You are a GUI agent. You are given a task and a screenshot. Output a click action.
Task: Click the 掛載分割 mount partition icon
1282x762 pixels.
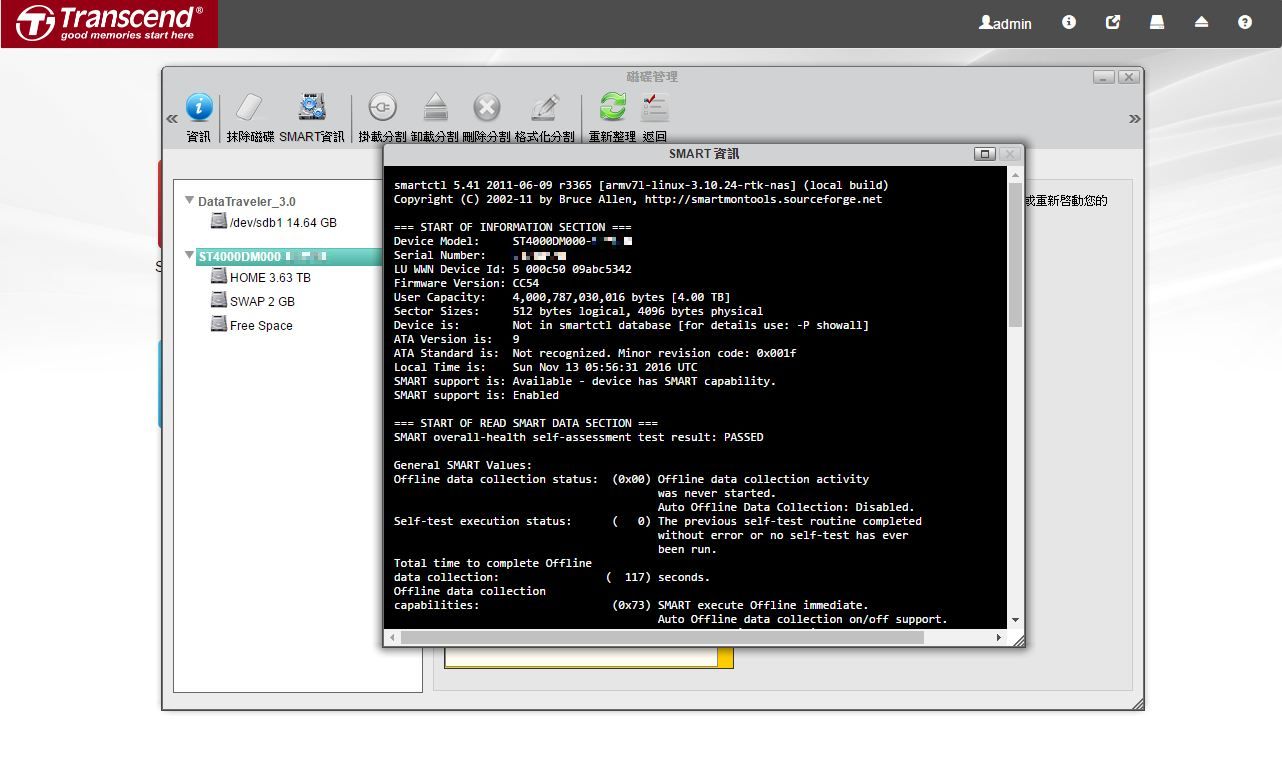pyautogui.click(x=382, y=107)
